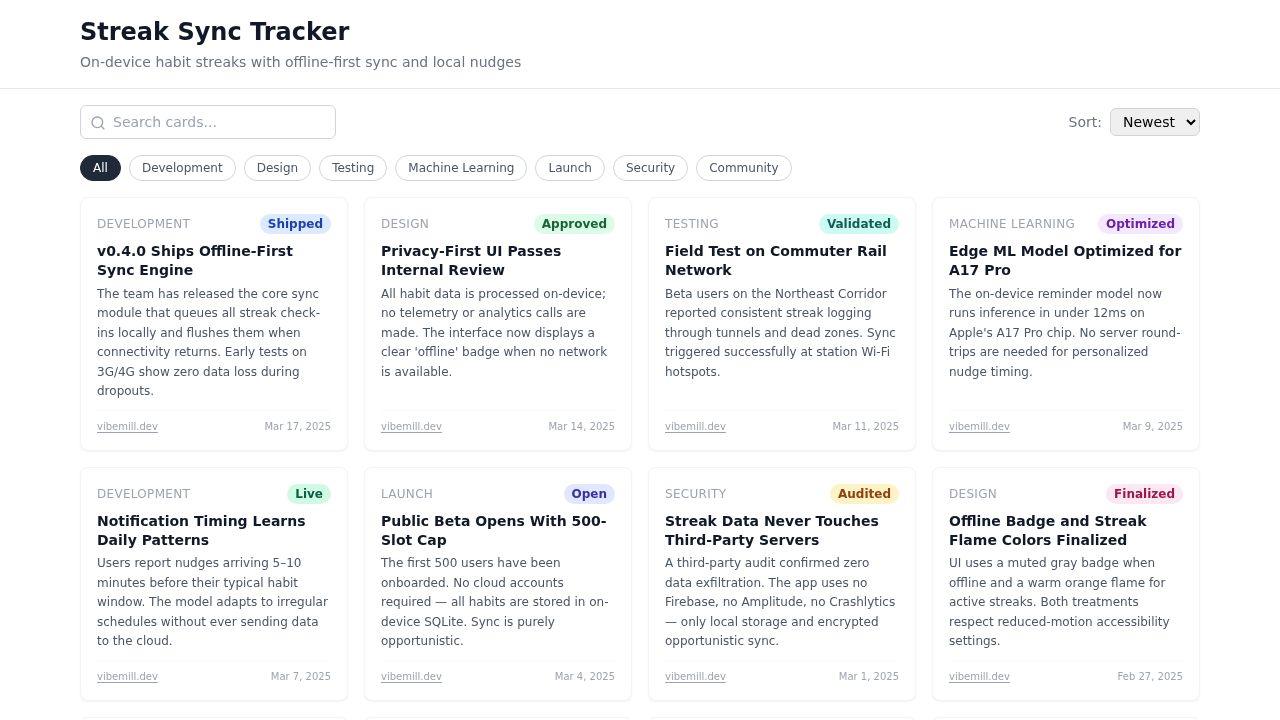Open vibemill.dev link on Privacy-First UI card
This screenshot has height=720, width=1280.
click(411, 427)
